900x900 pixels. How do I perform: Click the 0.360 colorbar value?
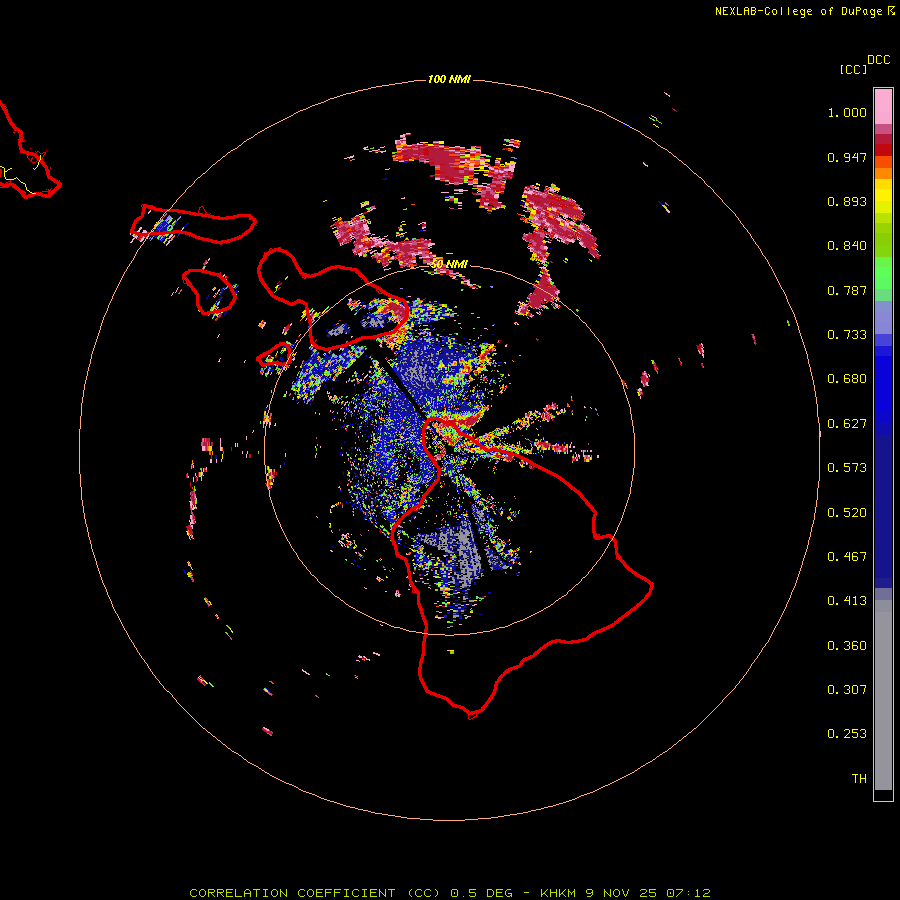pos(847,646)
